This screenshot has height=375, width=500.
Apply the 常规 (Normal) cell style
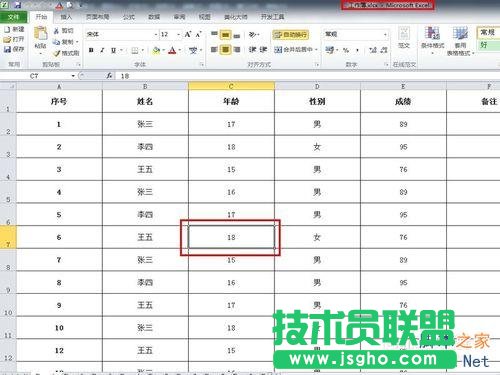coord(489,32)
